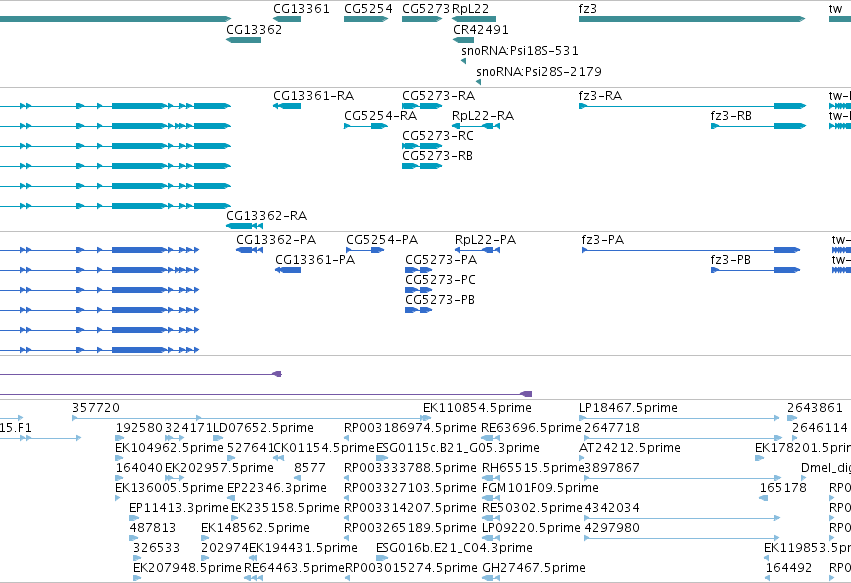Screen dimensions: 851x583
Task: Click the CG5254-PA protein label
Action: 382,239
